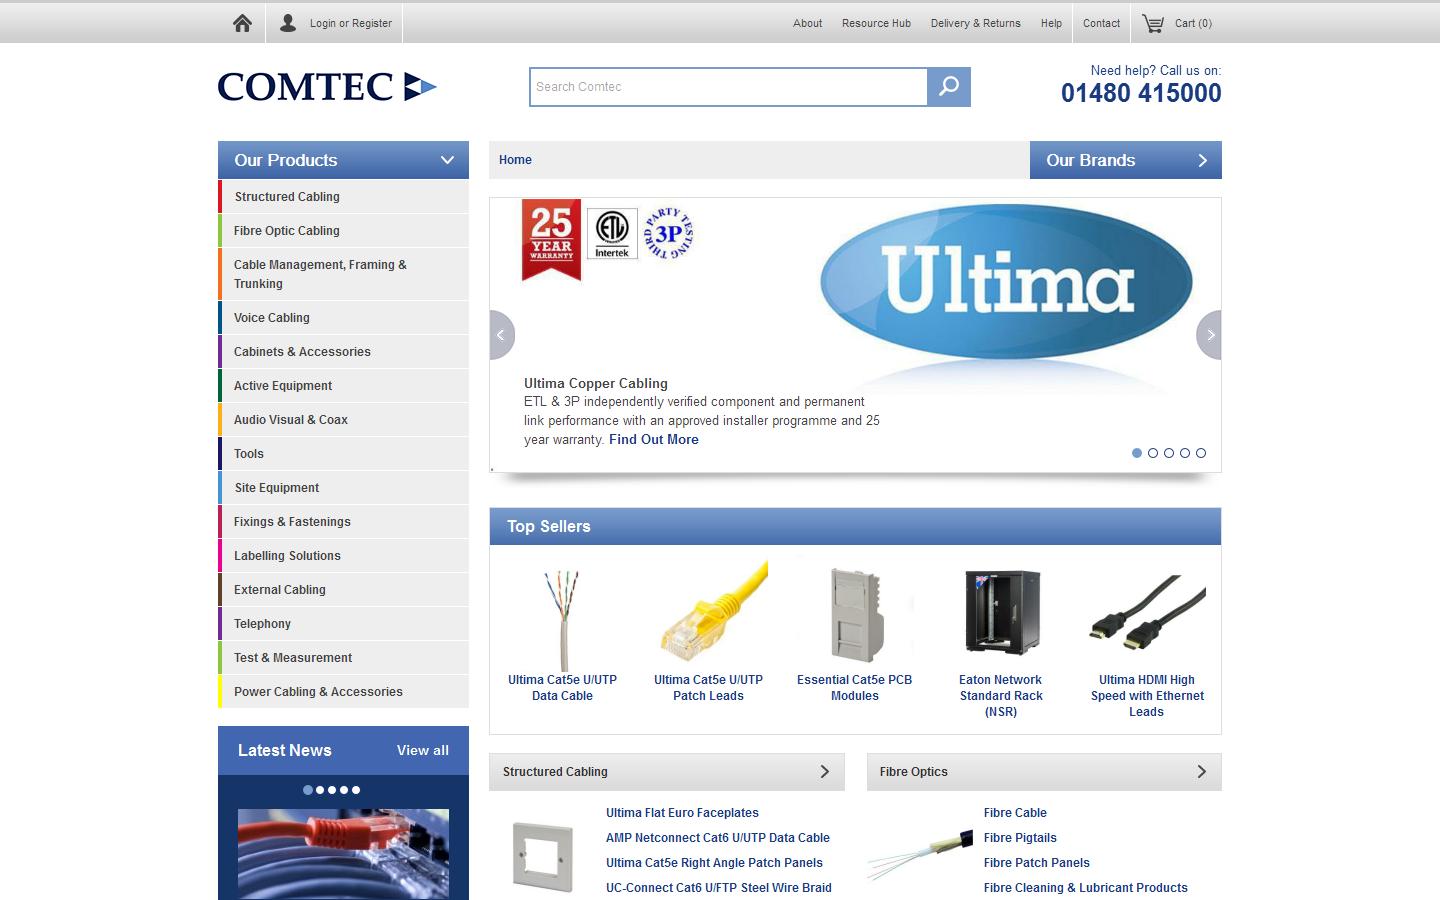Click the magnifying glass search icon
1440x900 pixels.
coord(947,87)
